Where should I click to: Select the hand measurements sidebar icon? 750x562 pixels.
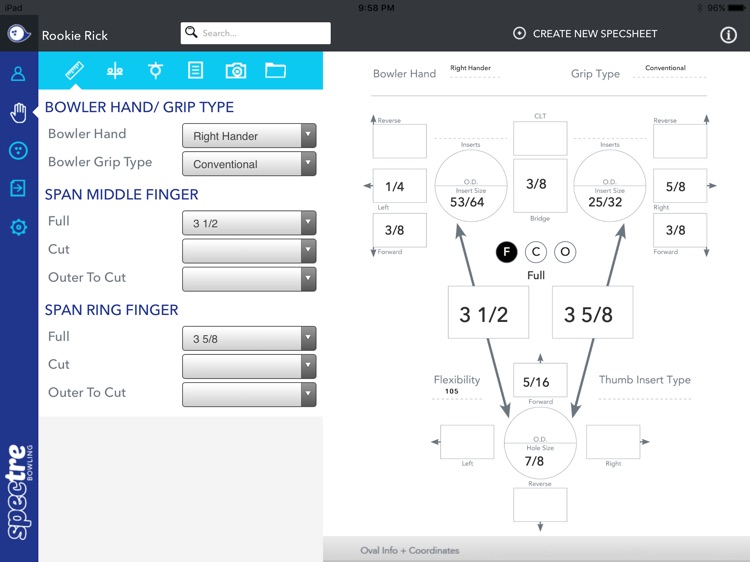coord(18,112)
